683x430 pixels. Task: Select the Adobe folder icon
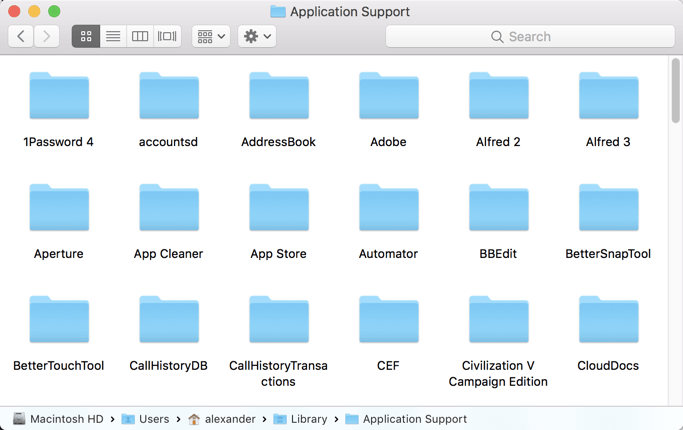click(389, 95)
